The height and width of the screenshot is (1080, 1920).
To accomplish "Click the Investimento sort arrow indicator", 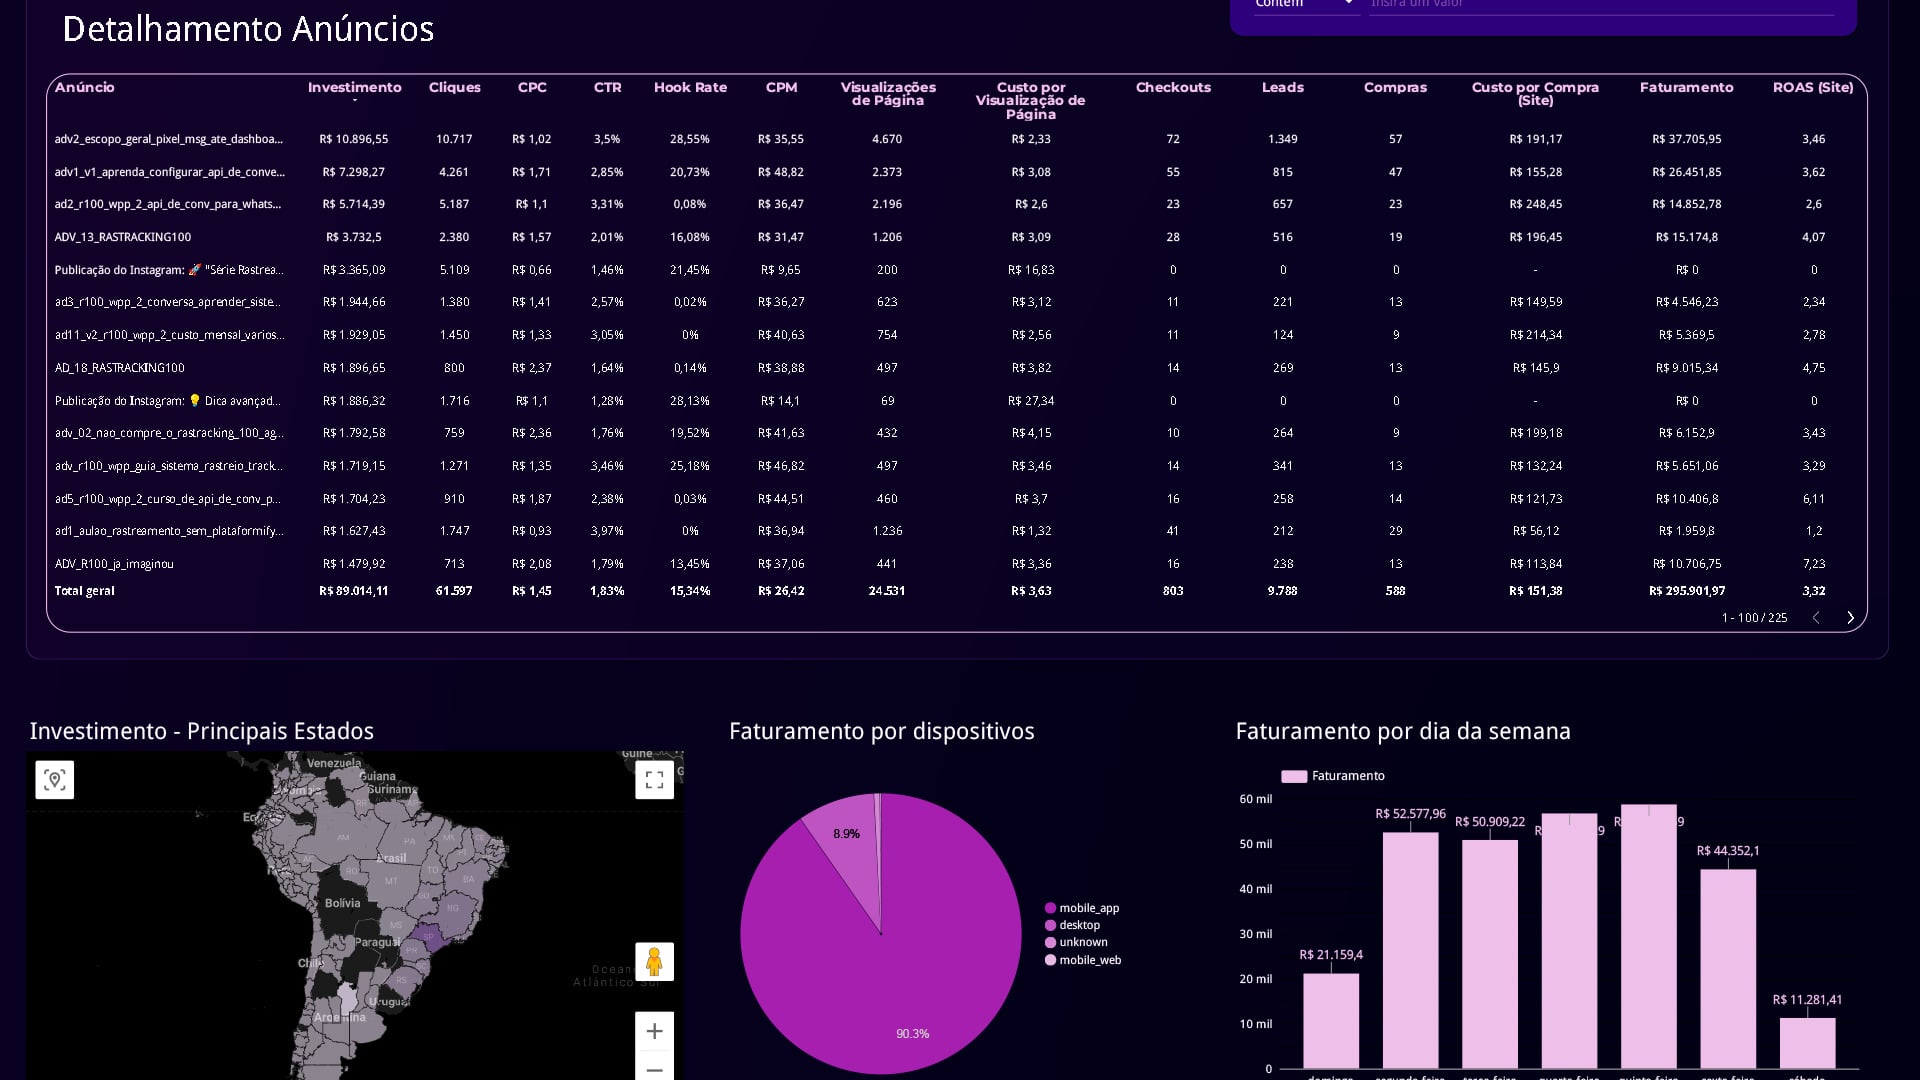I will click(x=355, y=101).
